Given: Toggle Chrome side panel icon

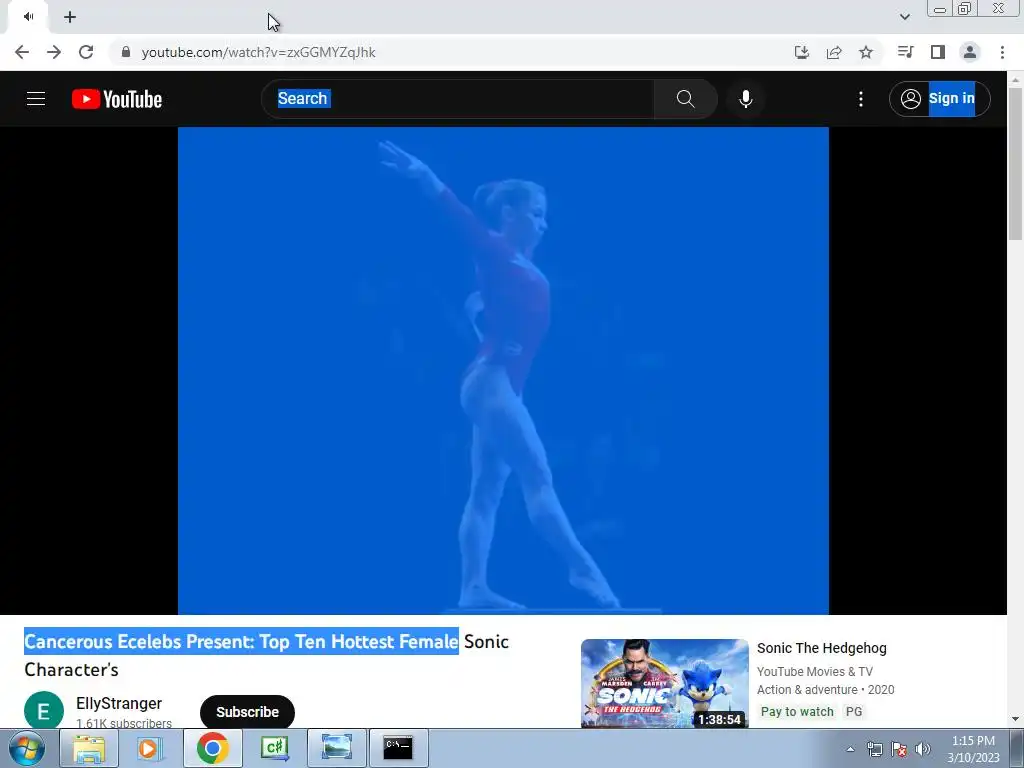Looking at the screenshot, I should [x=938, y=52].
